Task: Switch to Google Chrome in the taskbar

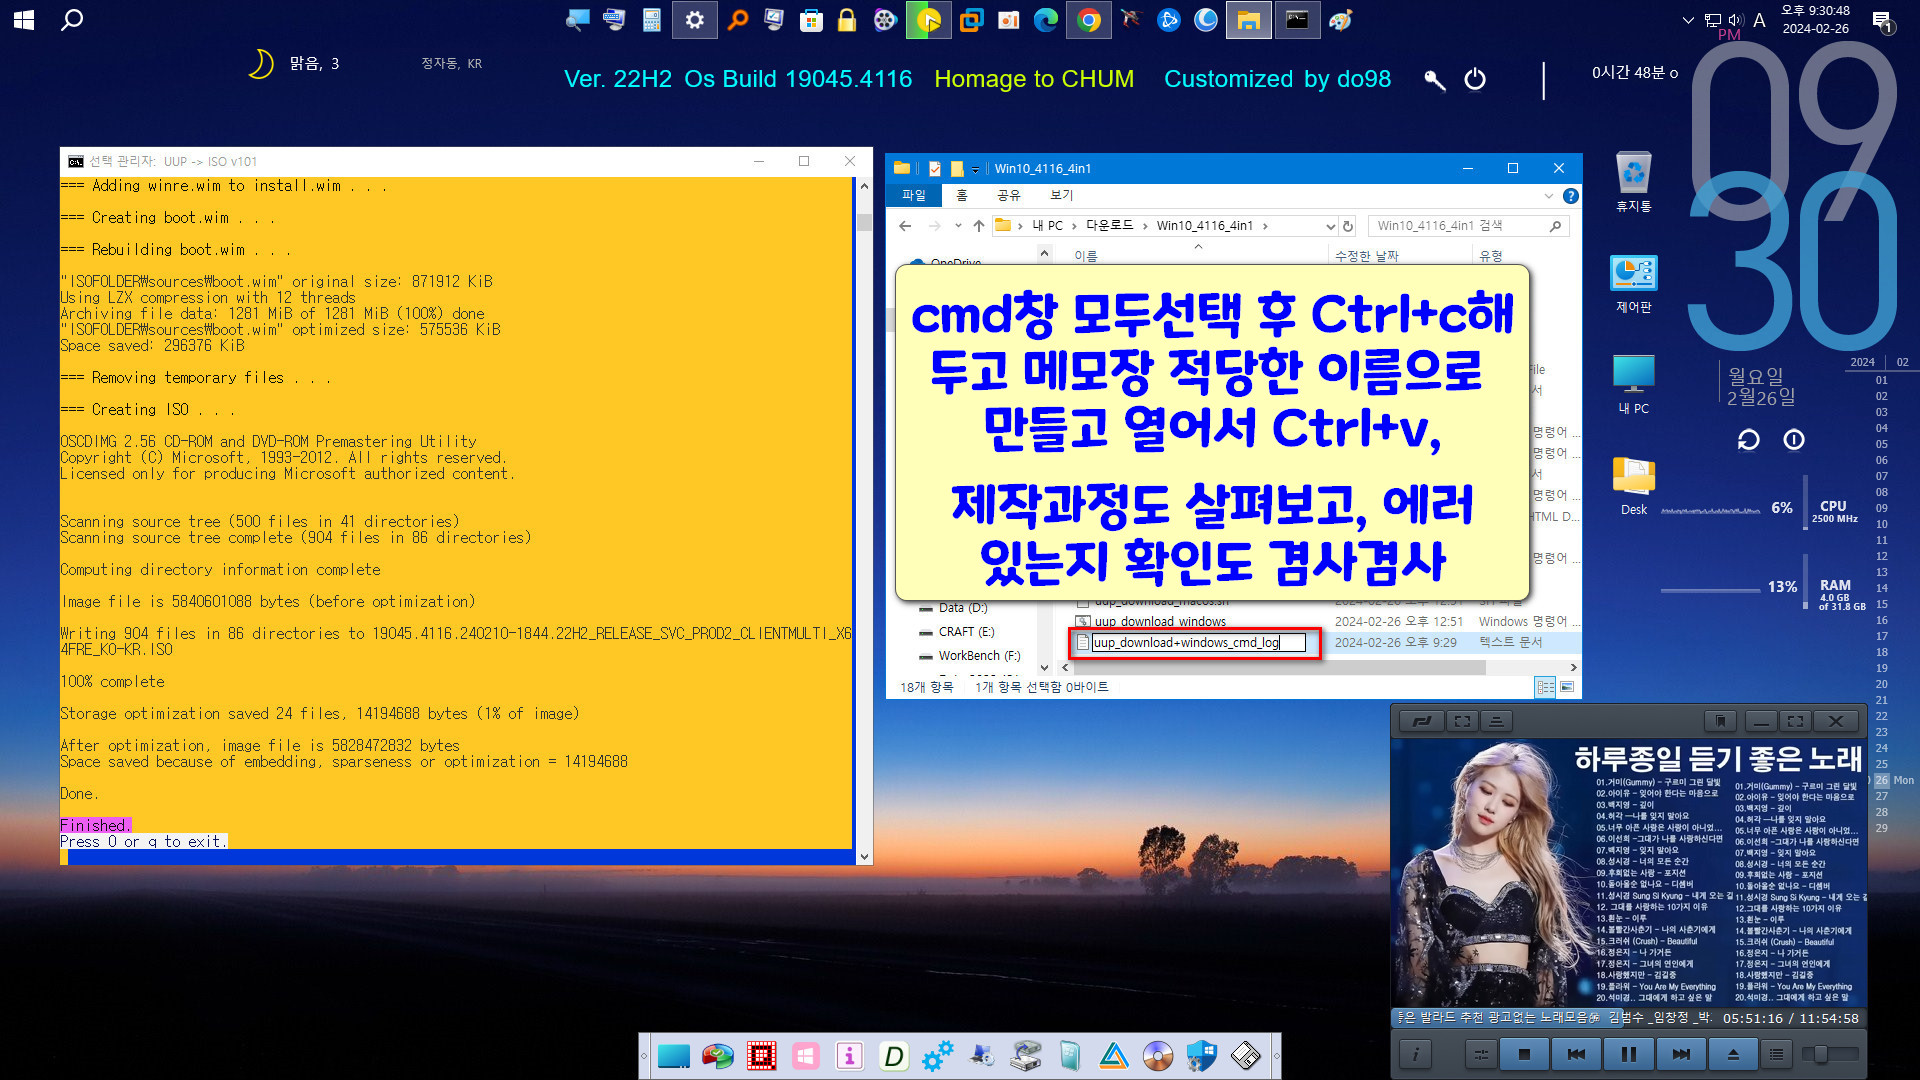Action: (1089, 20)
